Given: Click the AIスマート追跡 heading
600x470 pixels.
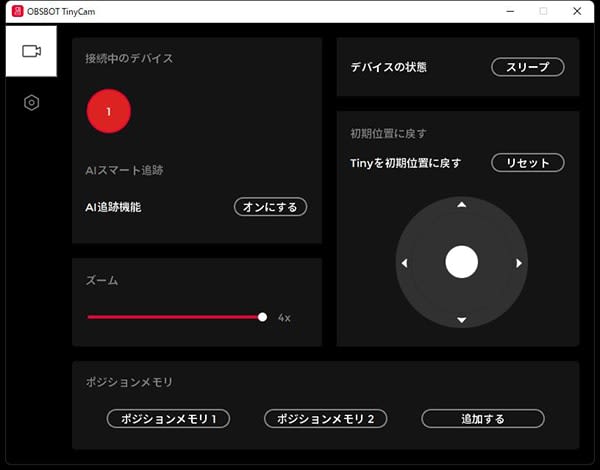Looking at the screenshot, I should [124, 170].
